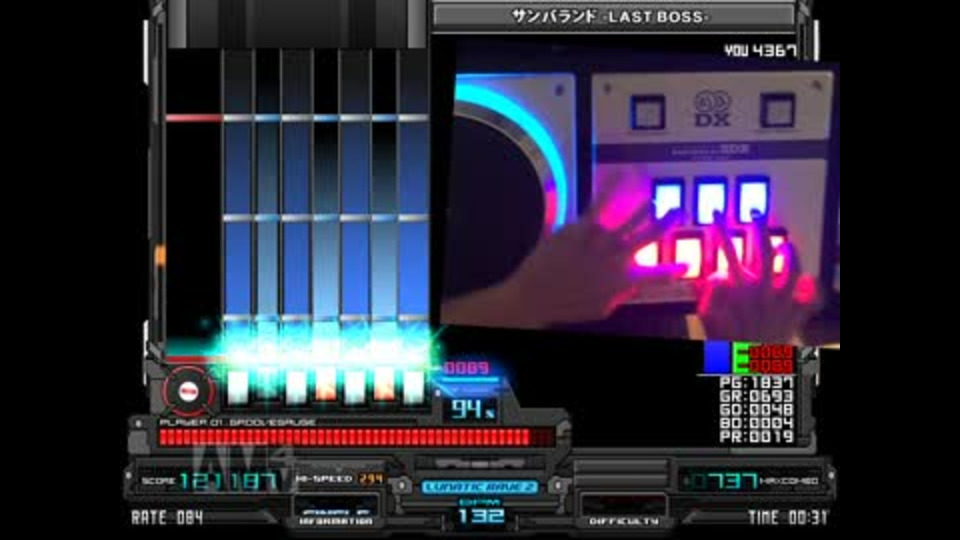The image size is (960, 540).
Task: Click the TIME 00:31 readout
Action: point(787,518)
